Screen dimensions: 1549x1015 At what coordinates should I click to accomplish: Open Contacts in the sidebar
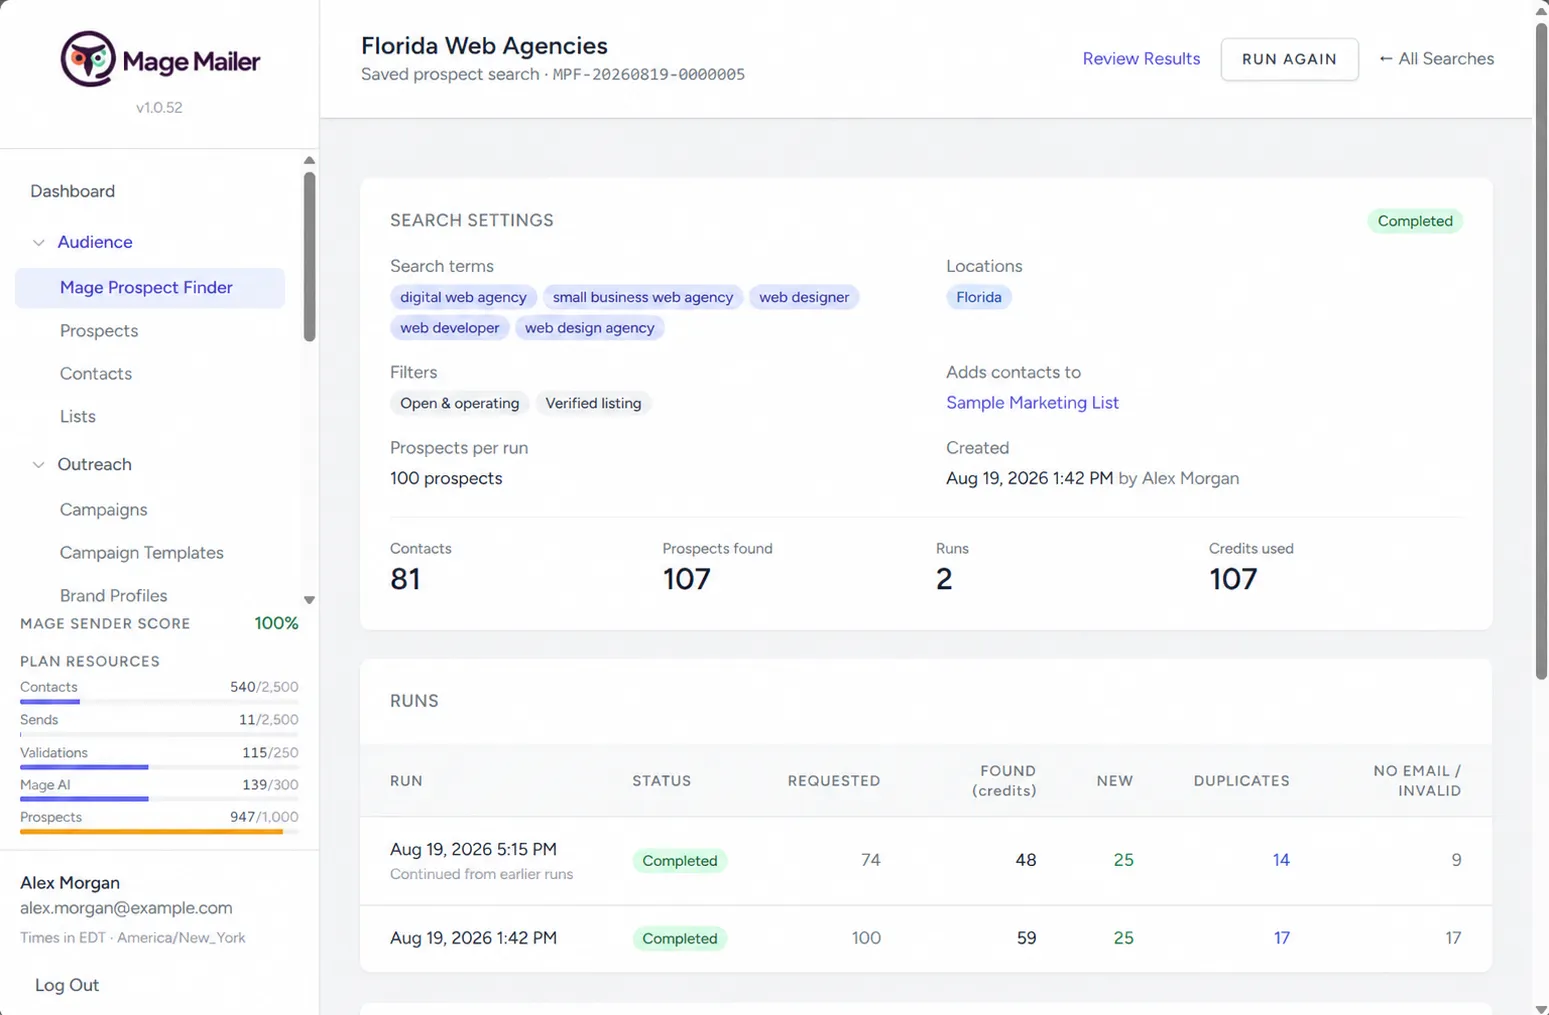[96, 374]
